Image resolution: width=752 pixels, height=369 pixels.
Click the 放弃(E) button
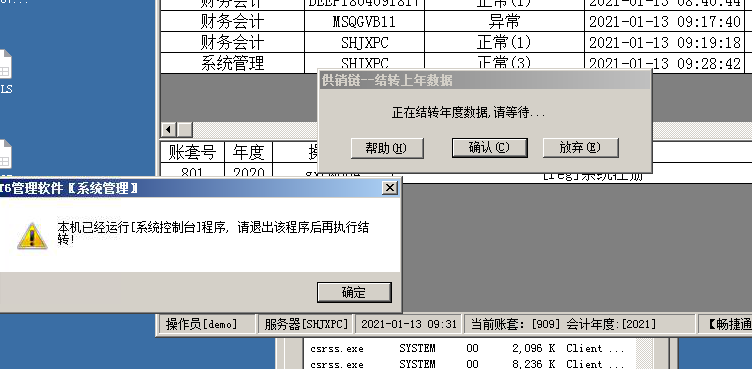580,148
